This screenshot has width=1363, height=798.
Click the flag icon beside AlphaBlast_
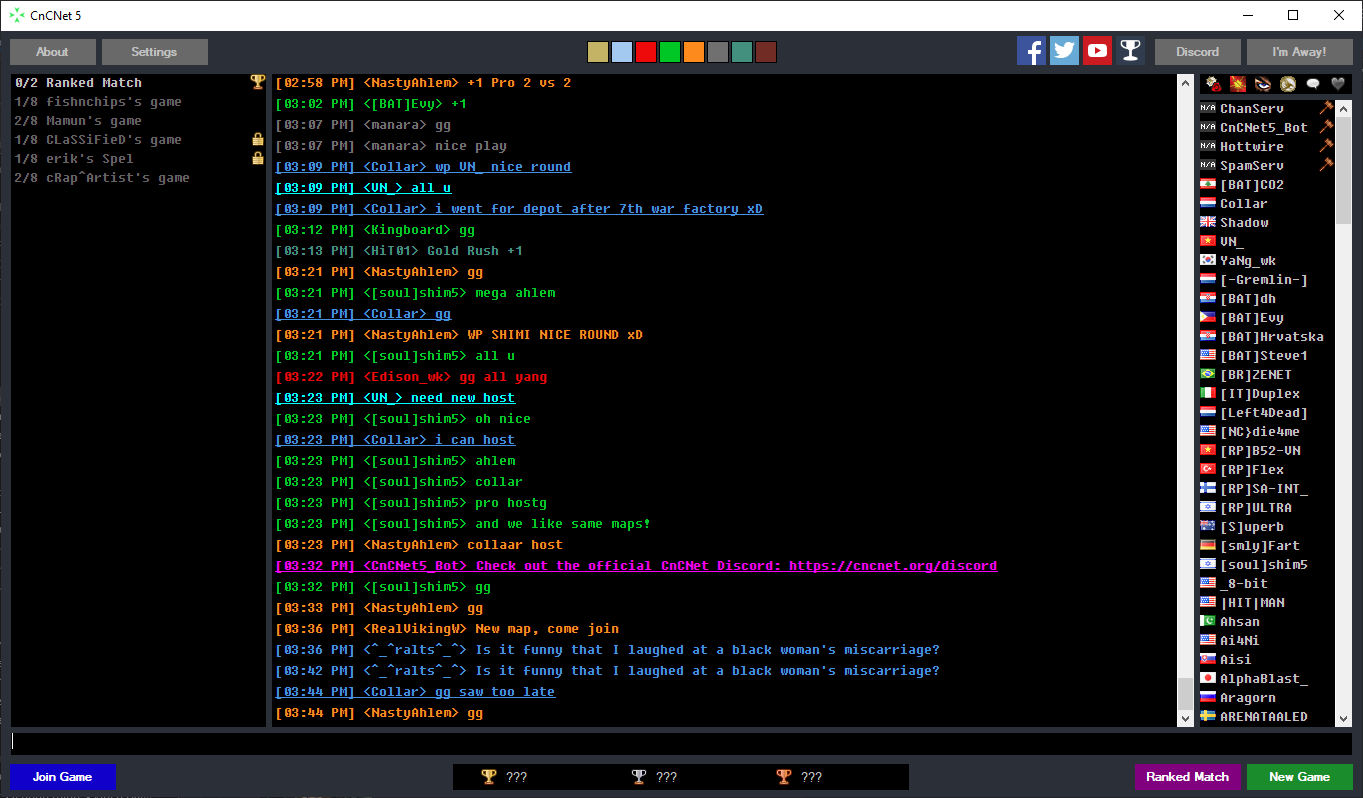click(1208, 678)
